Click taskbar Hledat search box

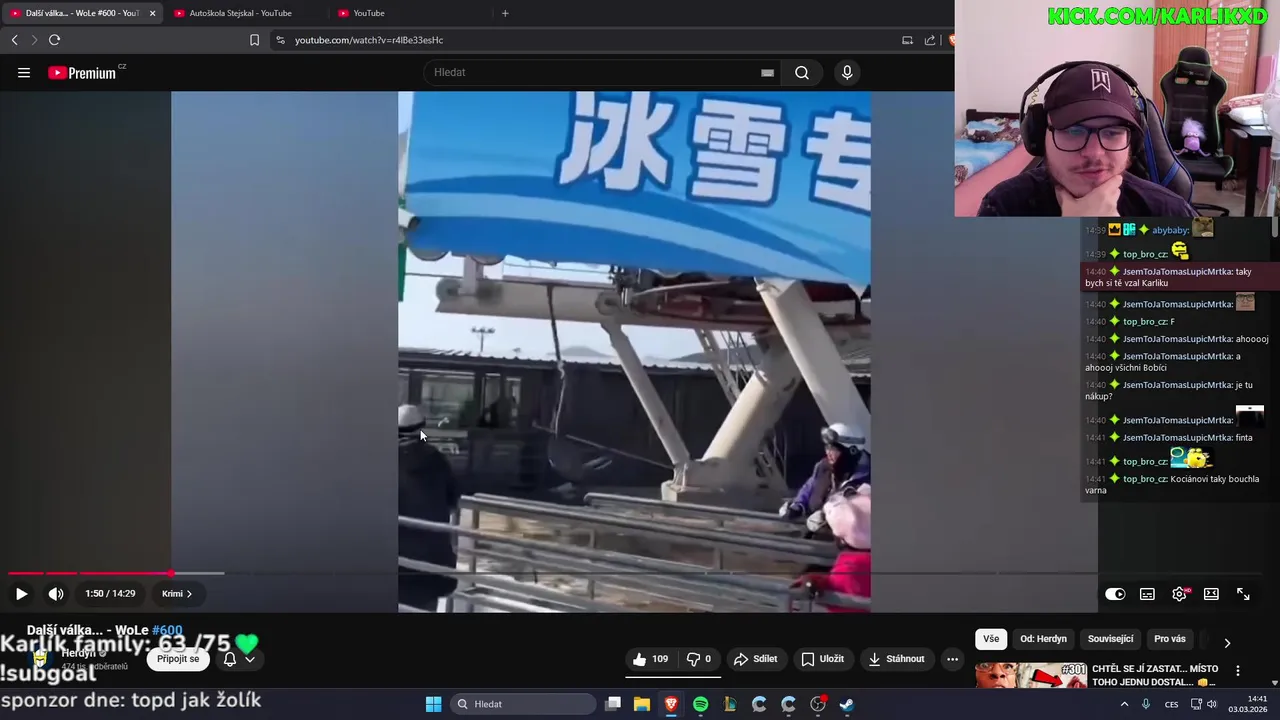tap(523, 704)
